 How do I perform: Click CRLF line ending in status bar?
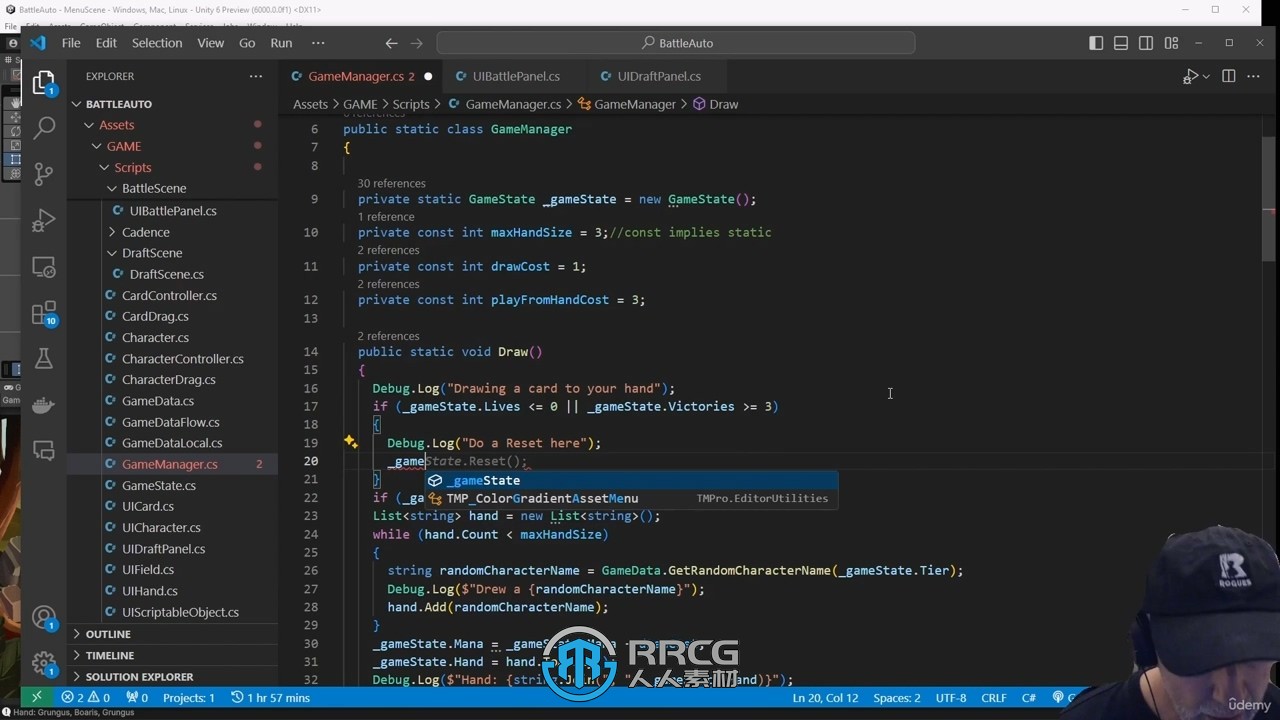coord(994,697)
